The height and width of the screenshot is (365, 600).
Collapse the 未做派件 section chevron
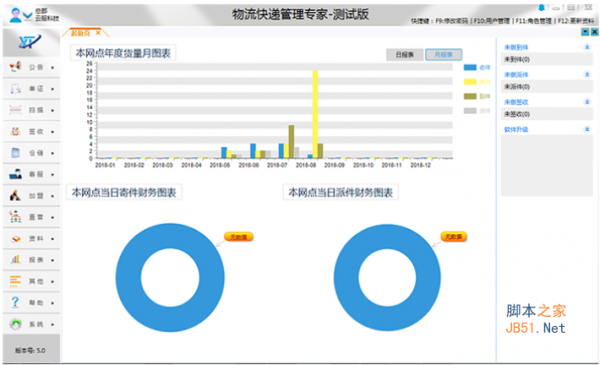[587, 74]
